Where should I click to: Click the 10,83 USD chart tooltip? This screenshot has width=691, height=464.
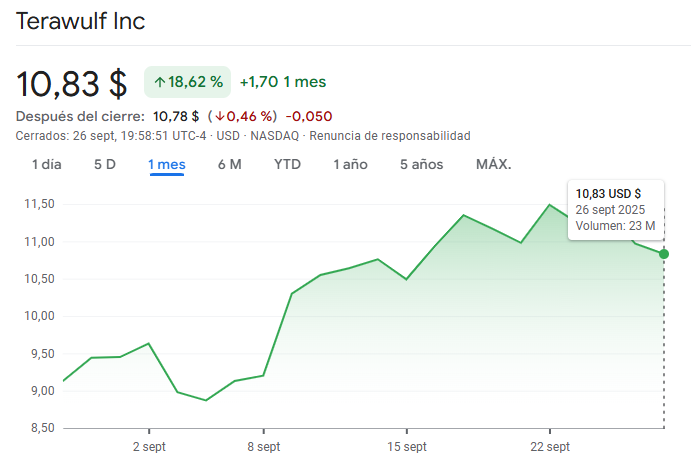click(615, 209)
